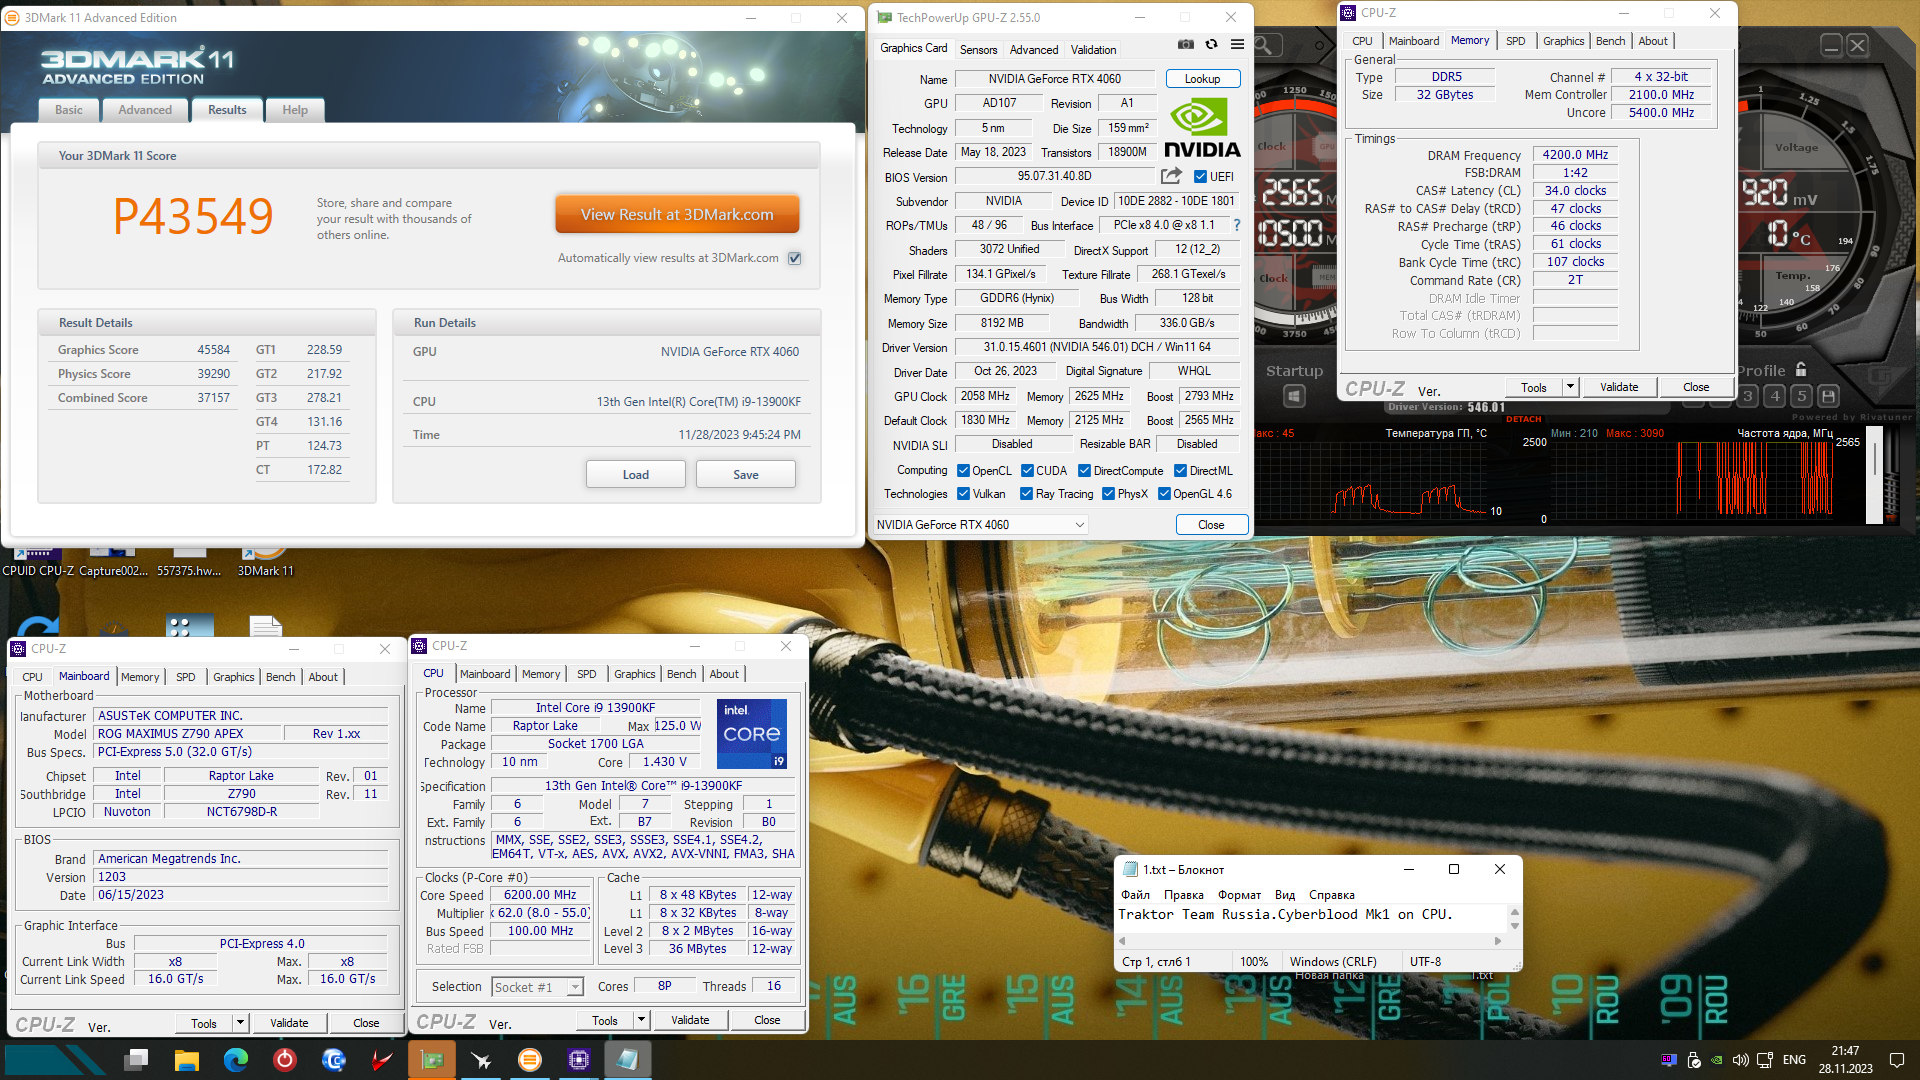Image resolution: width=1920 pixels, height=1080 pixels.
Task: Open network status tray icon
Action: 1765,1060
